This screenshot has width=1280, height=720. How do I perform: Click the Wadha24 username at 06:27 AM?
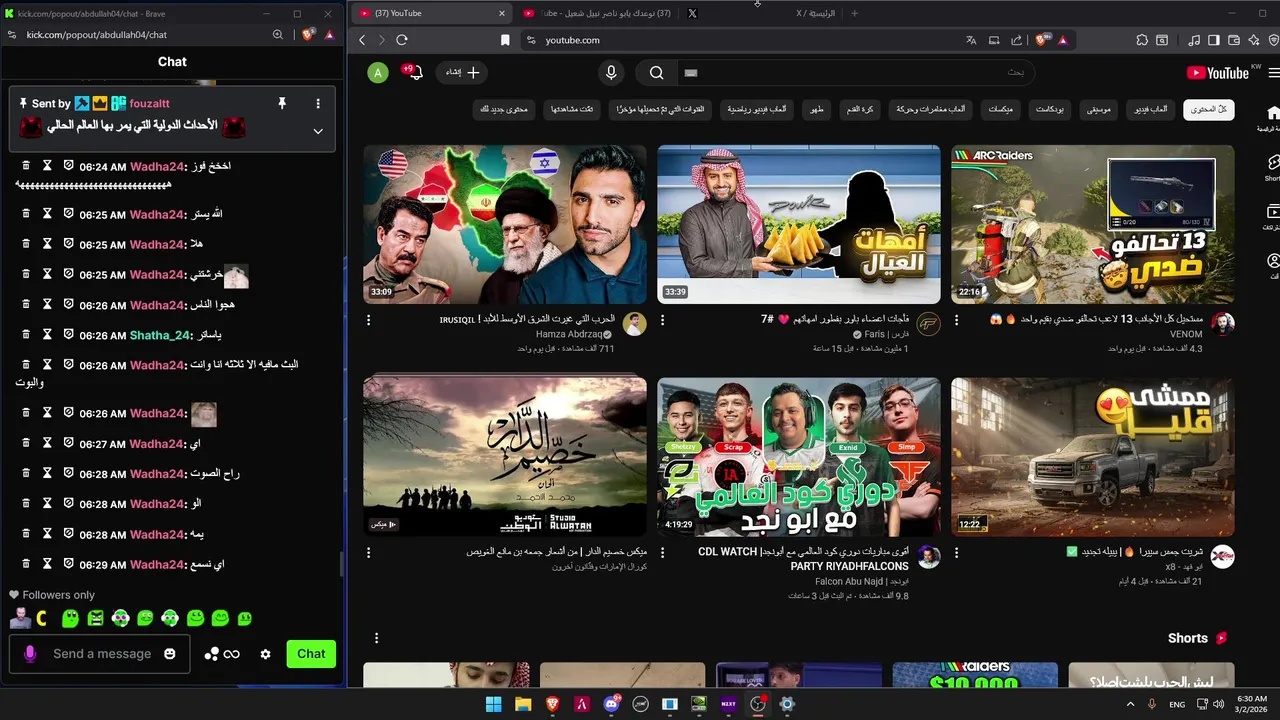(x=157, y=444)
